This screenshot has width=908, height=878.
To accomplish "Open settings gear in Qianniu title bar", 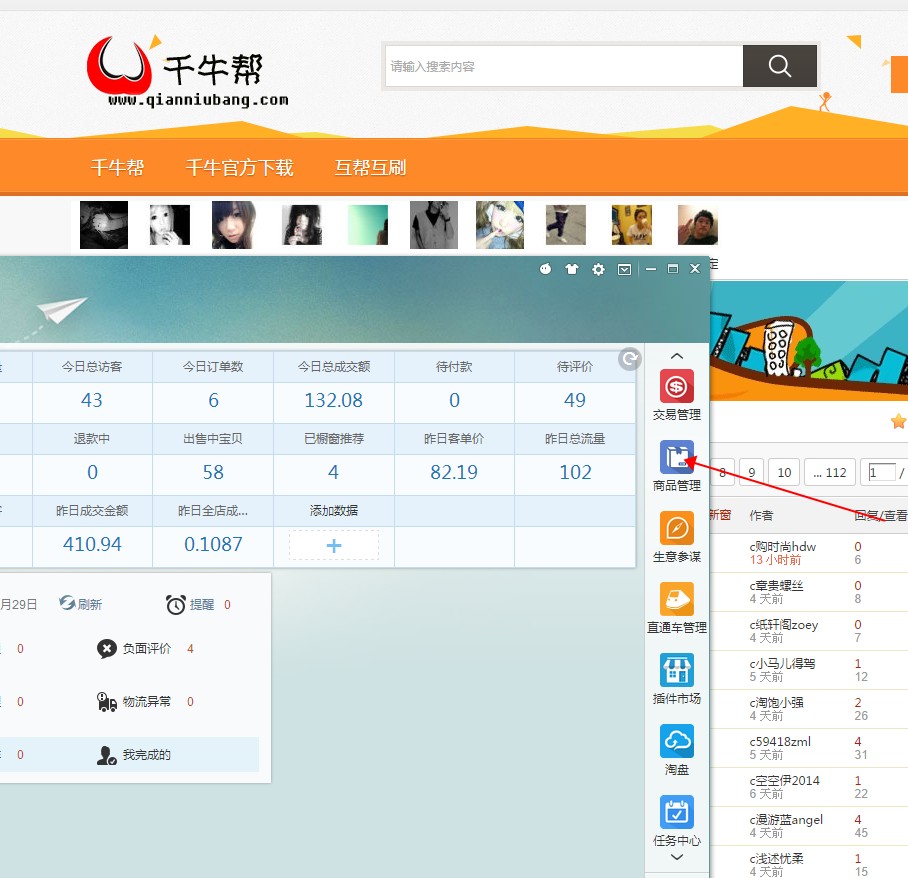I will 598,269.
